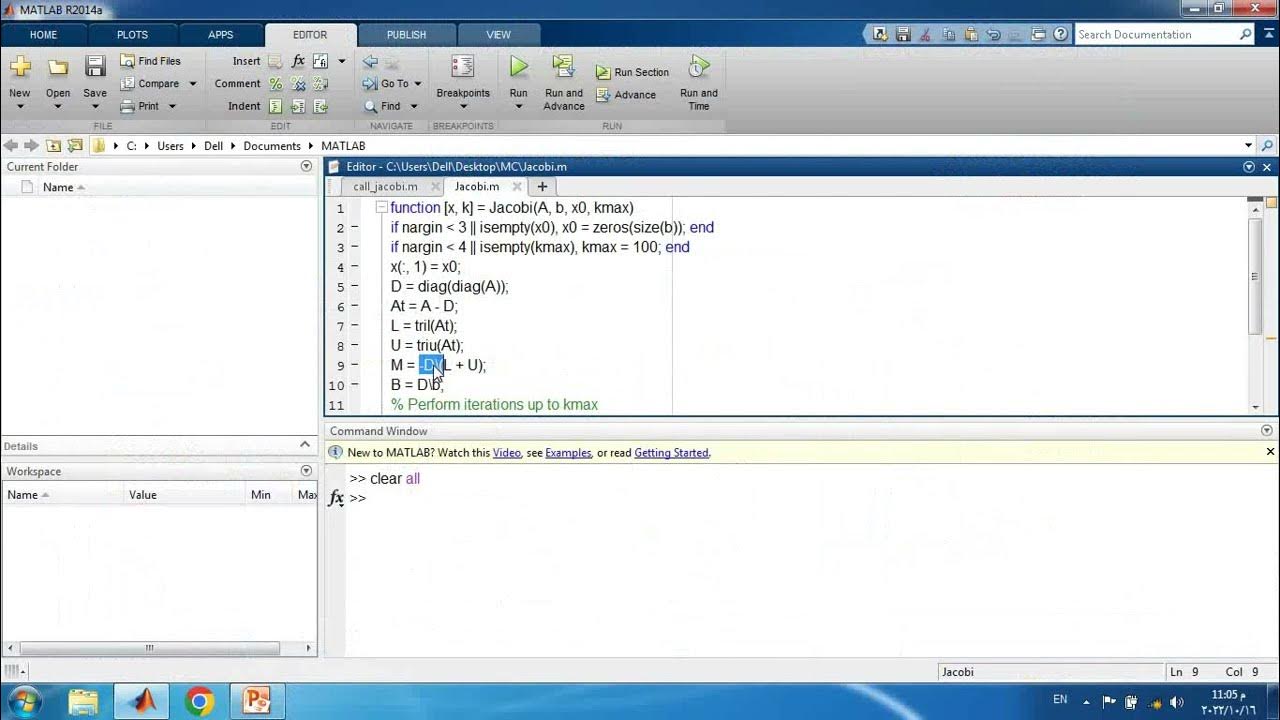Expand the Compare dropdown arrow
The height and width of the screenshot is (720, 1280).
(x=192, y=84)
